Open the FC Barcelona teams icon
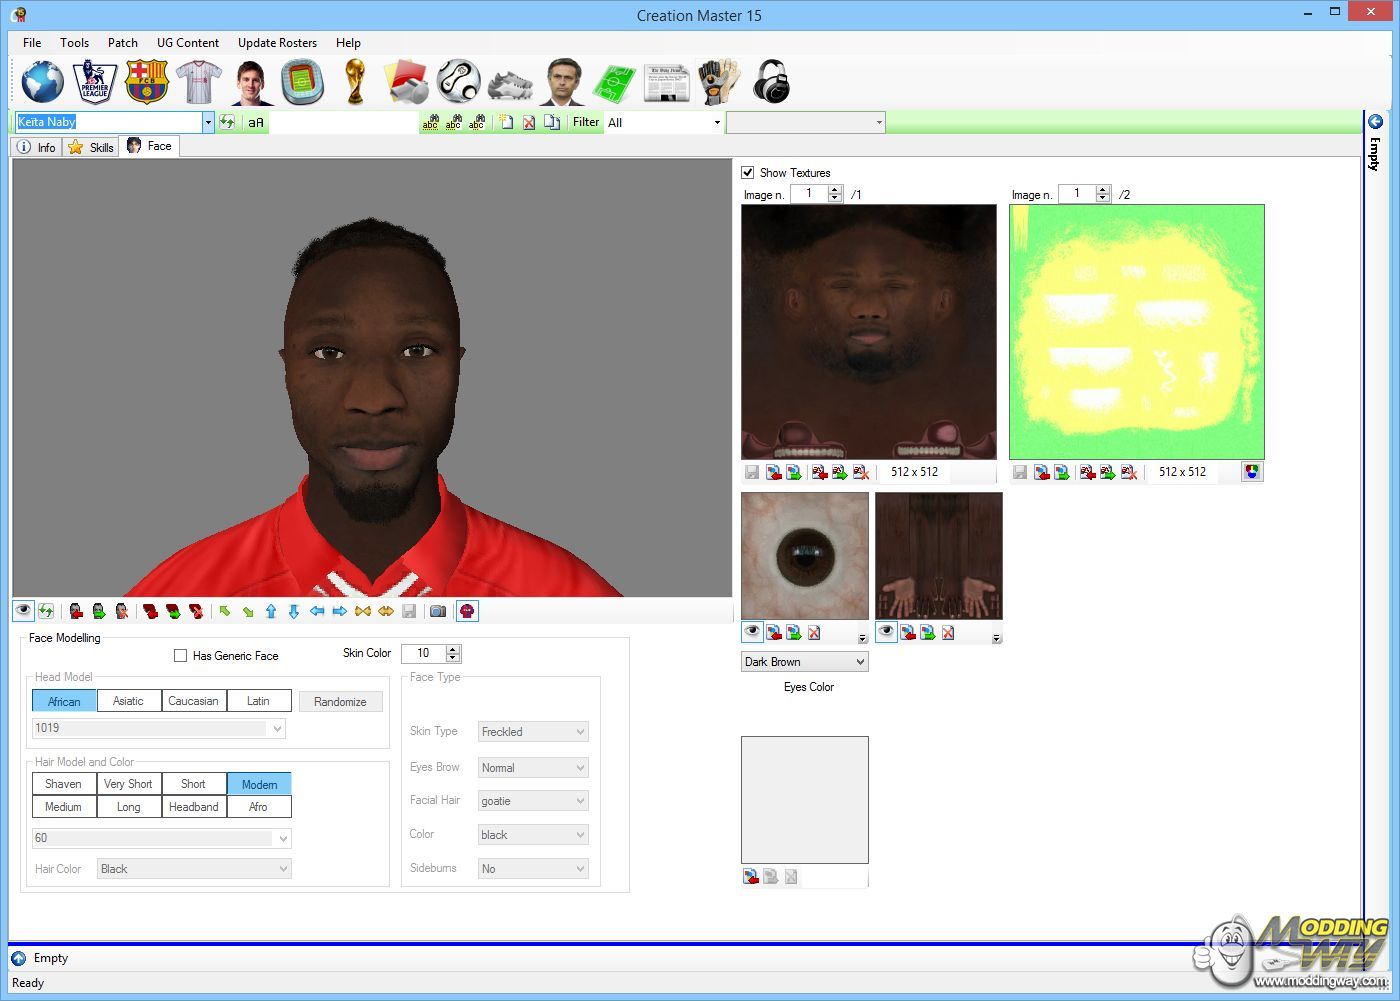 pos(146,82)
